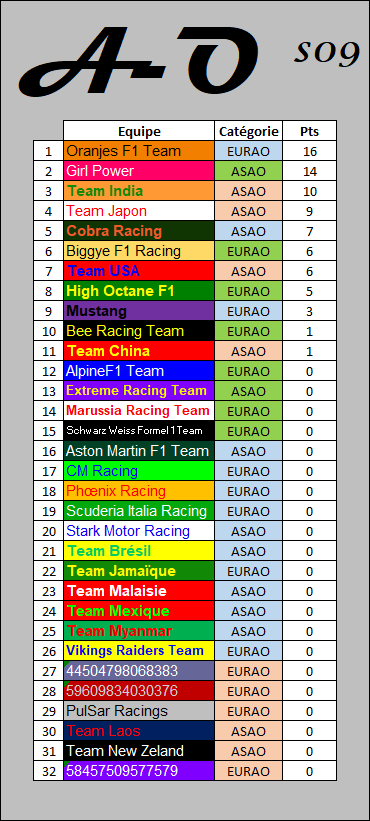The image size is (370, 821).
Task: Click the Bee Racing Team cell
Action: [x=139, y=331]
